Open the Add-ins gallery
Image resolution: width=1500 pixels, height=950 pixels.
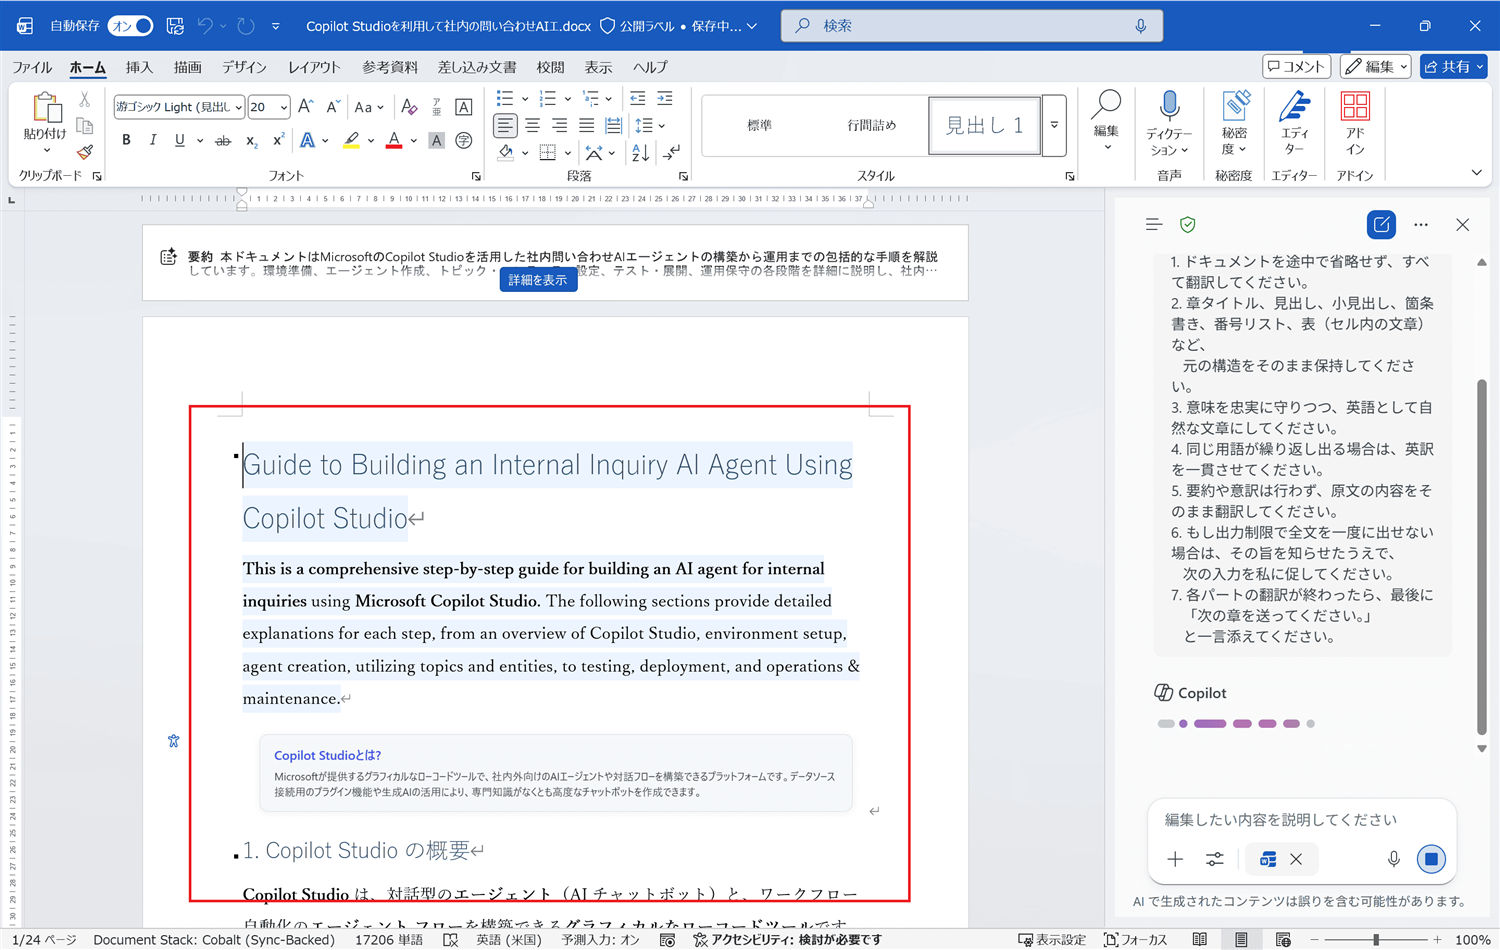[1355, 124]
